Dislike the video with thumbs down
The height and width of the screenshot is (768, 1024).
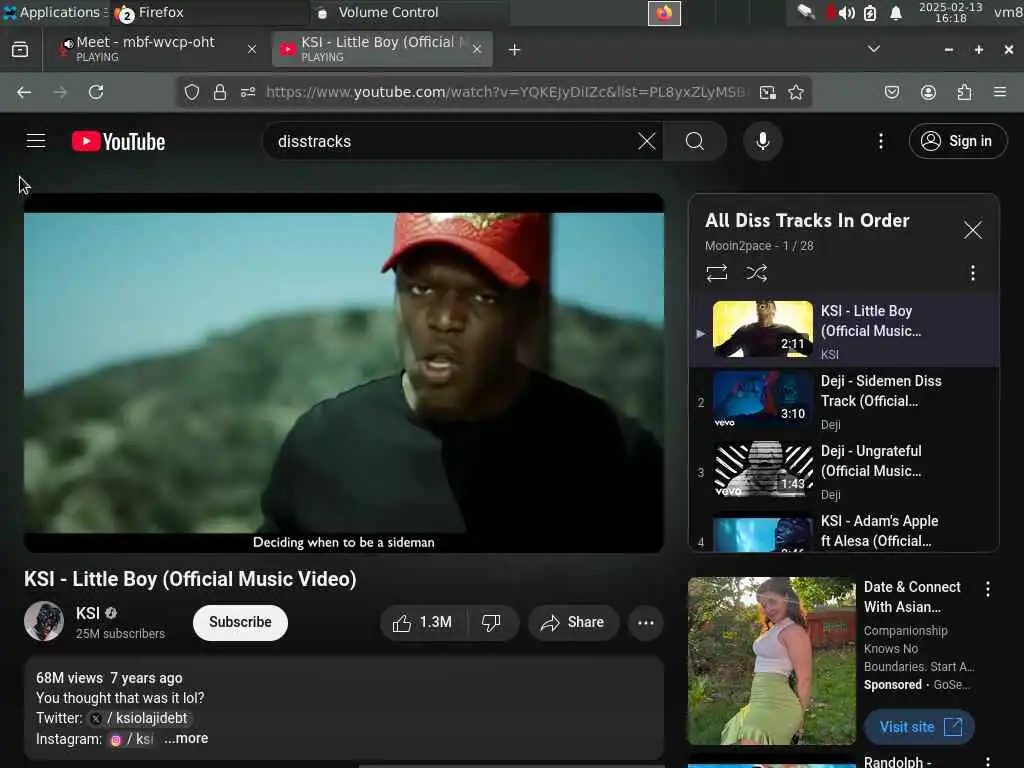point(491,622)
